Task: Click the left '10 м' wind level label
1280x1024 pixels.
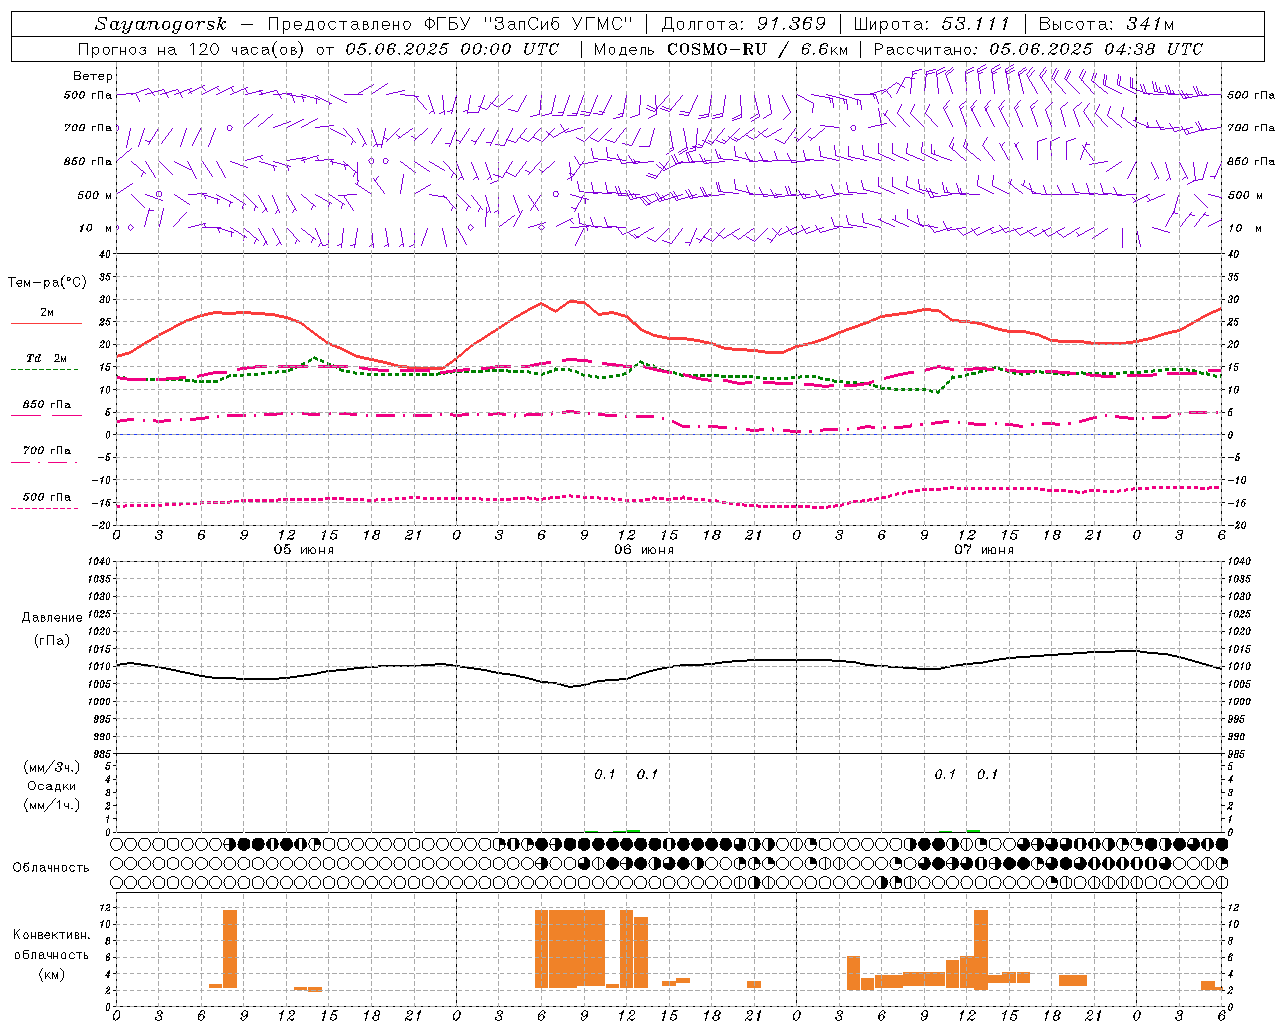Action: click(x=96, y=228)
